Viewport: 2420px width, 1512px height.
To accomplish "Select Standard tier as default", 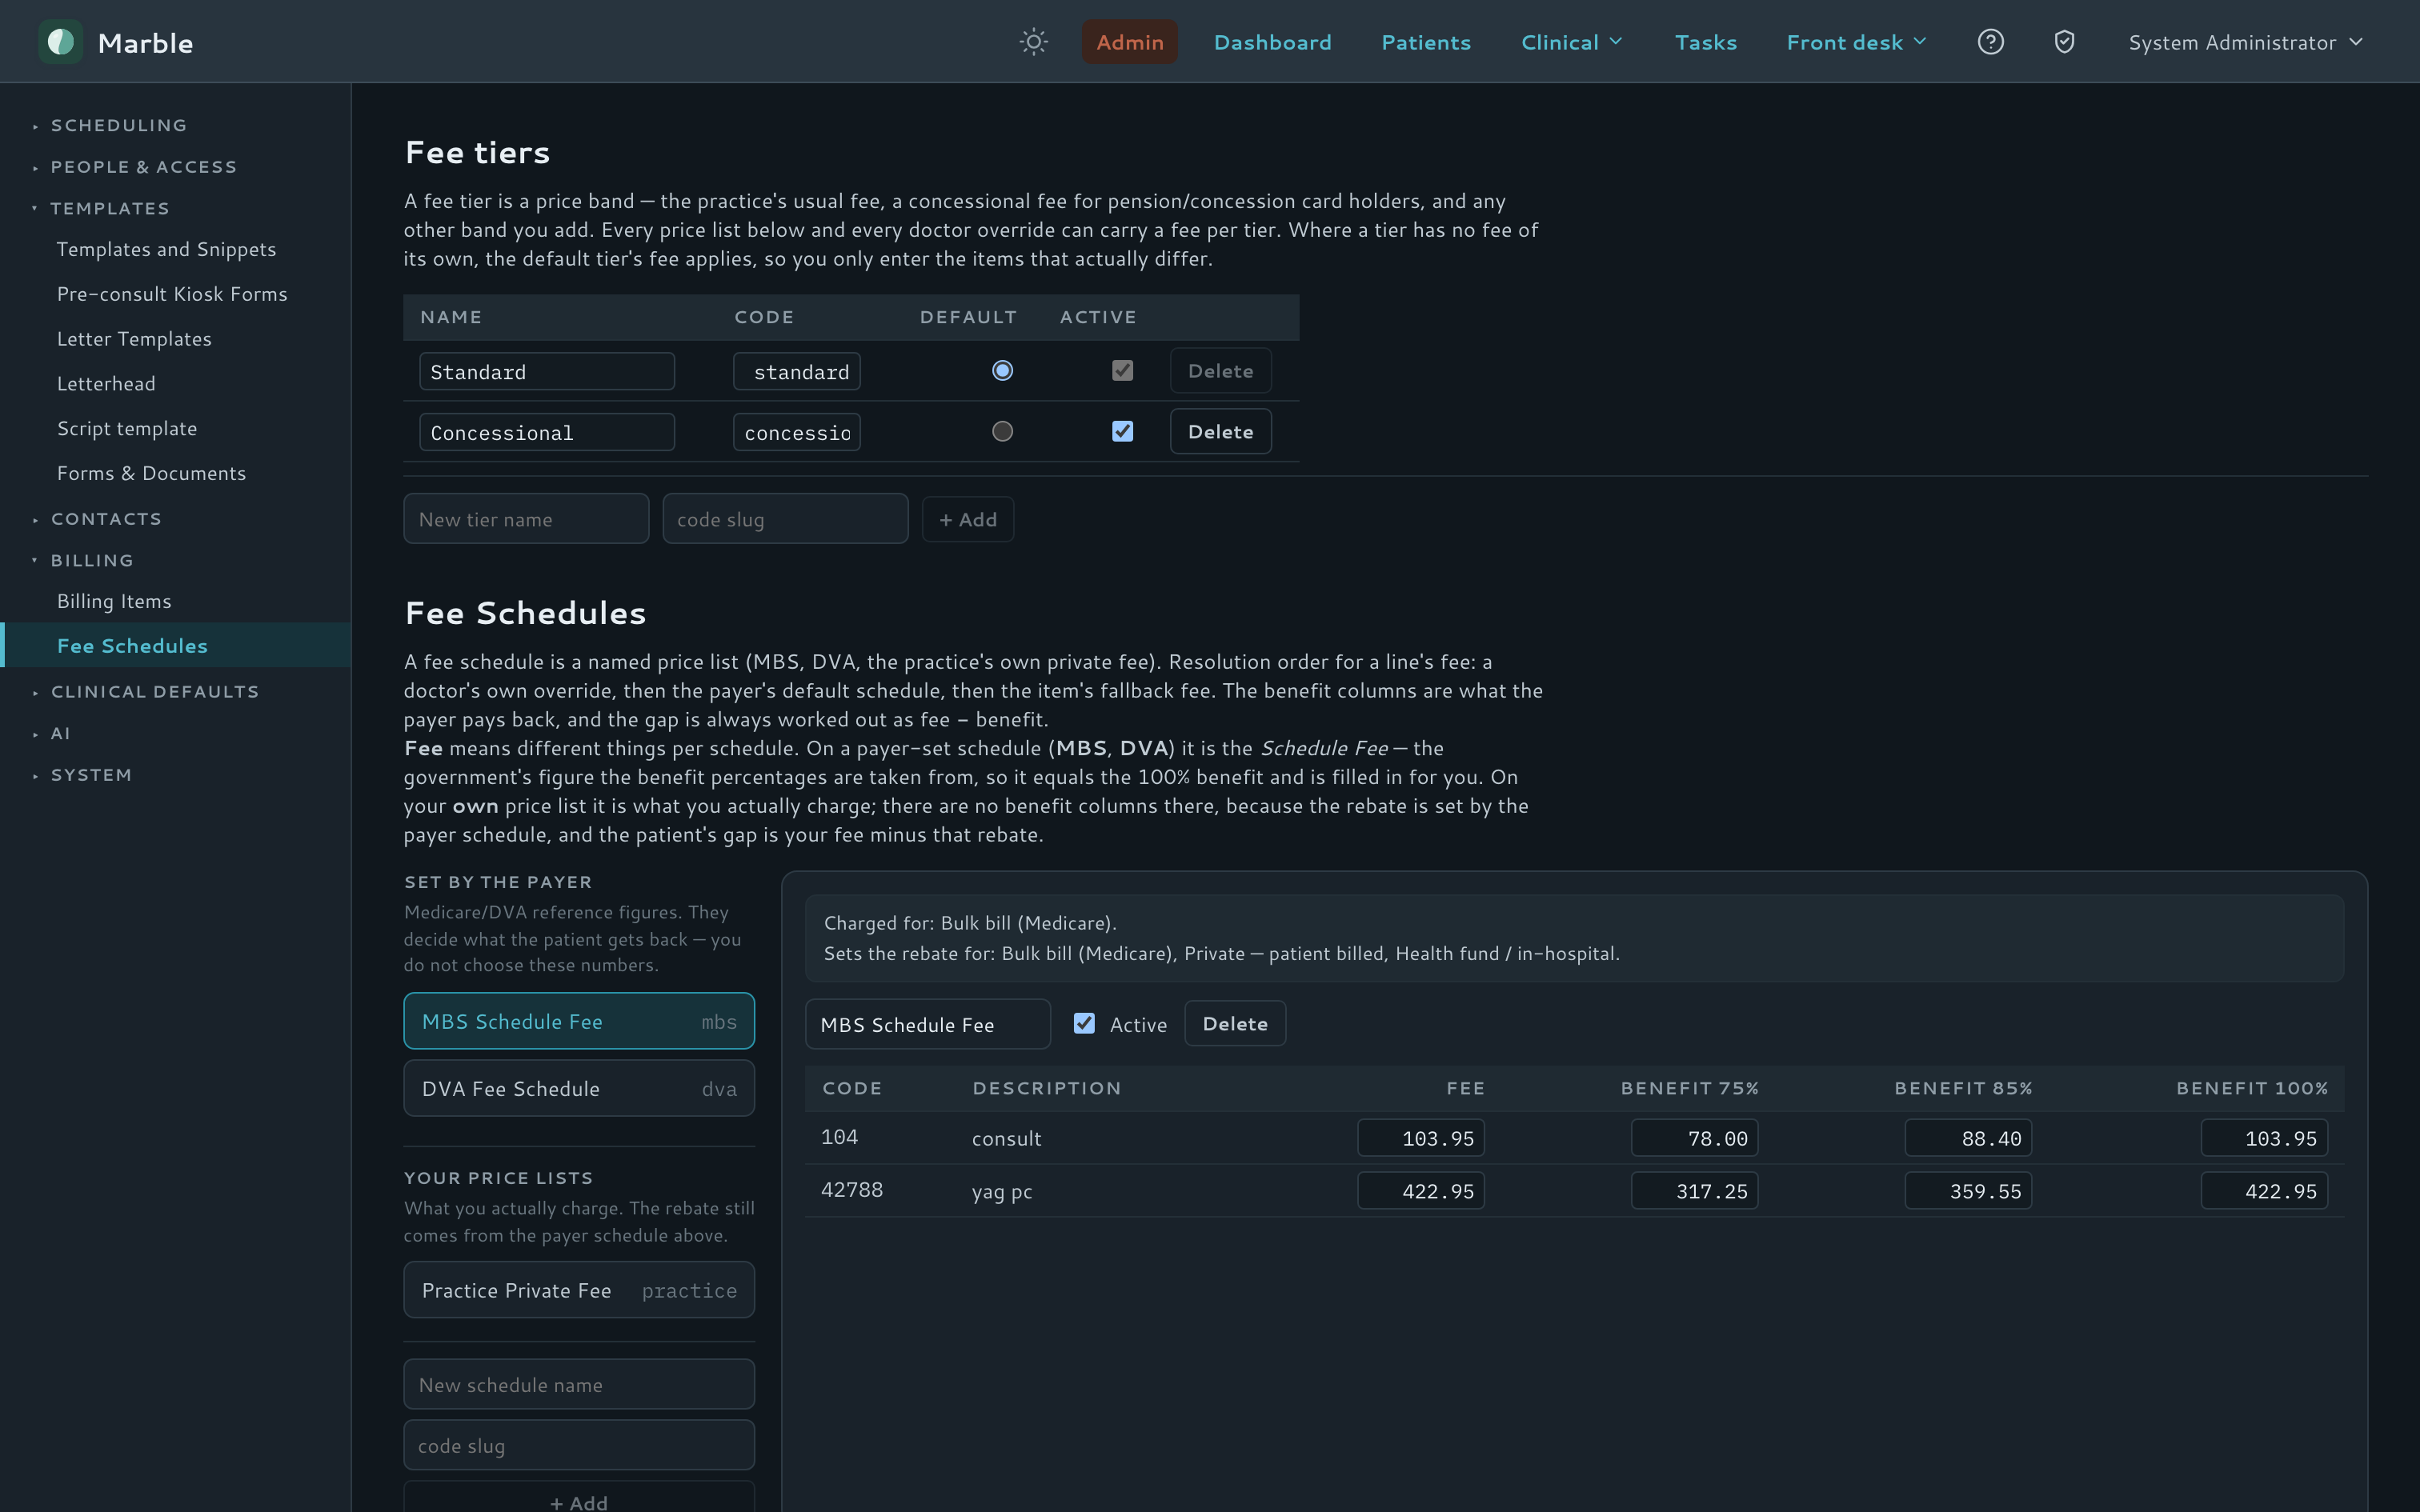I will coord(1002,371).
